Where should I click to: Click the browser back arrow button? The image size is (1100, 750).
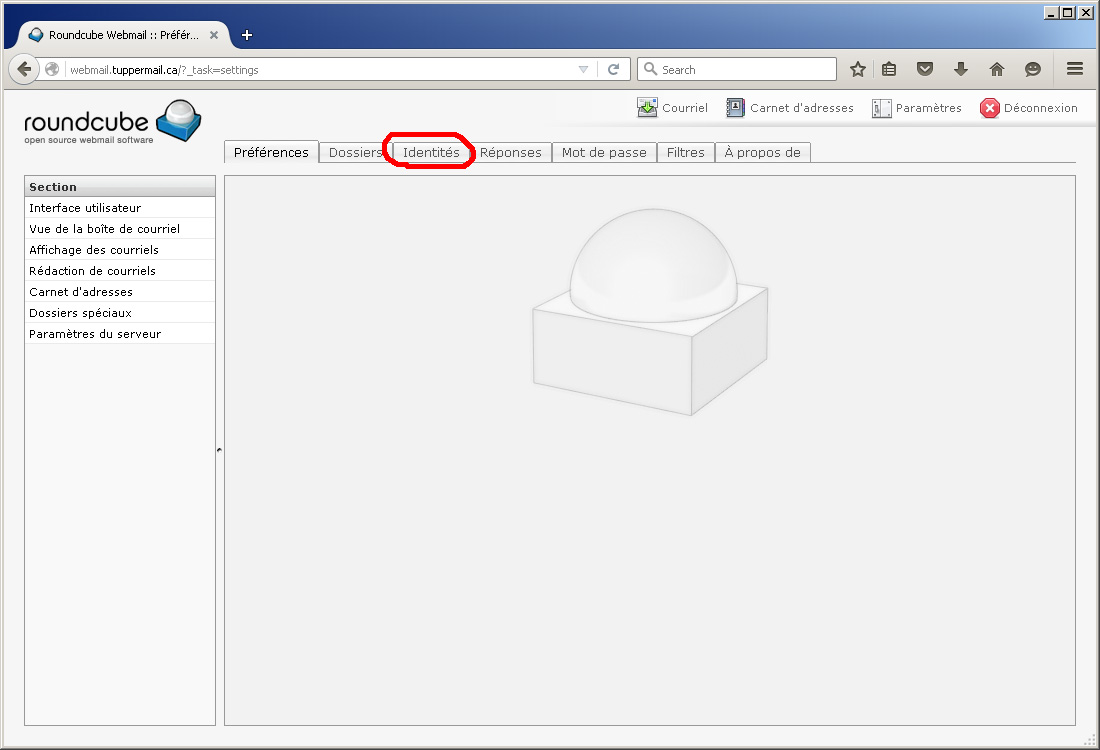tap(24, 69)
